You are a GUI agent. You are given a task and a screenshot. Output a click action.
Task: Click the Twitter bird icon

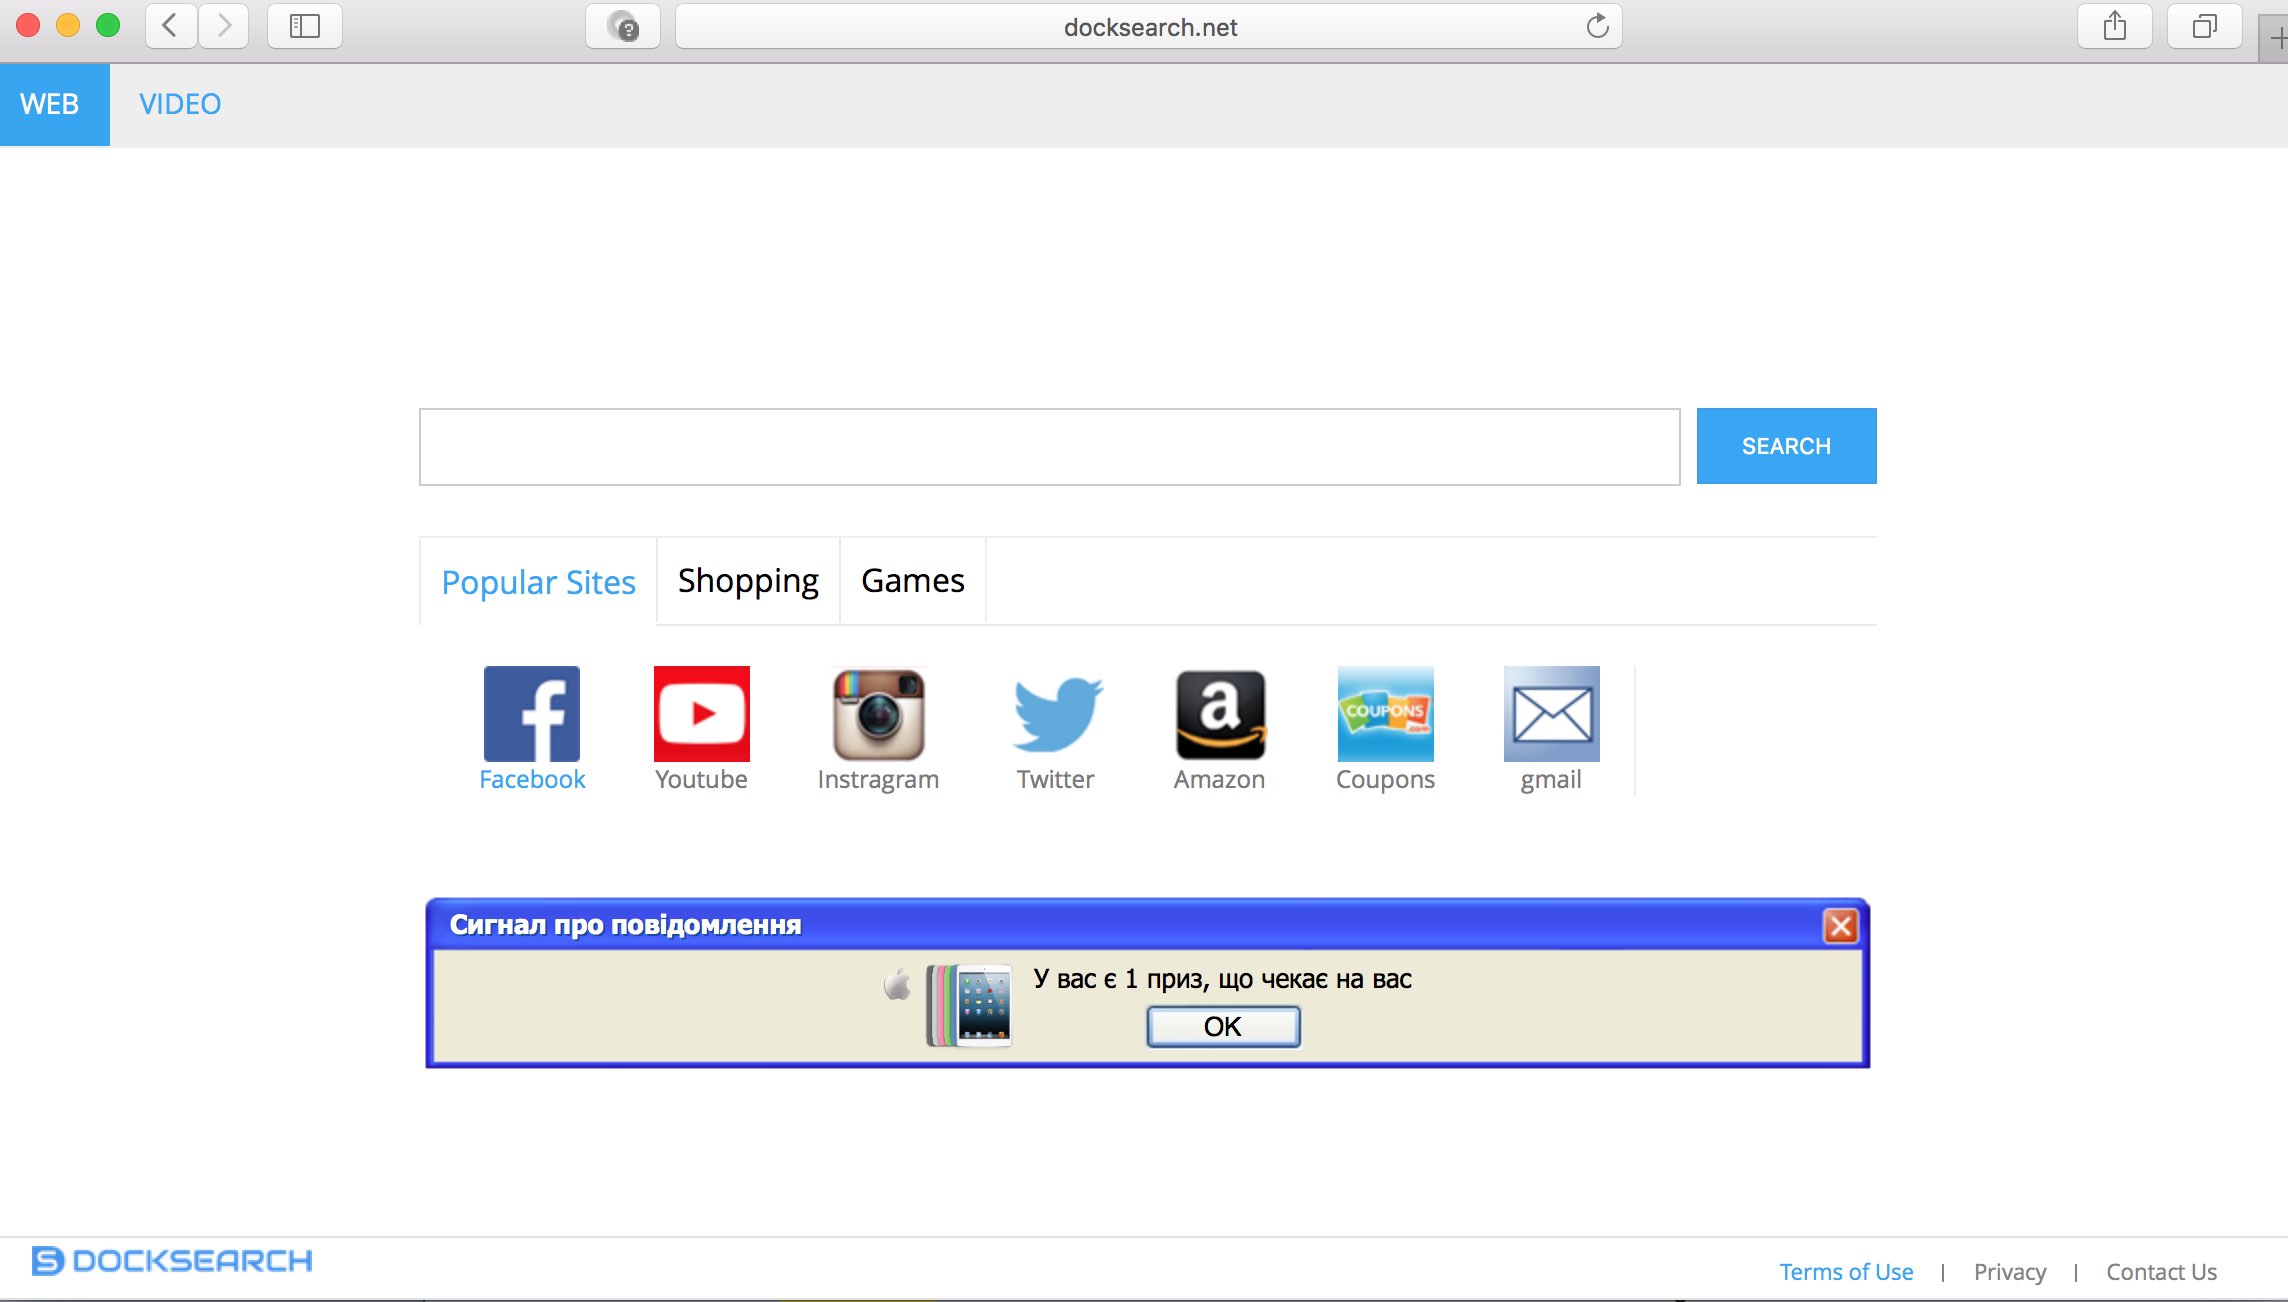(1056, 714)
